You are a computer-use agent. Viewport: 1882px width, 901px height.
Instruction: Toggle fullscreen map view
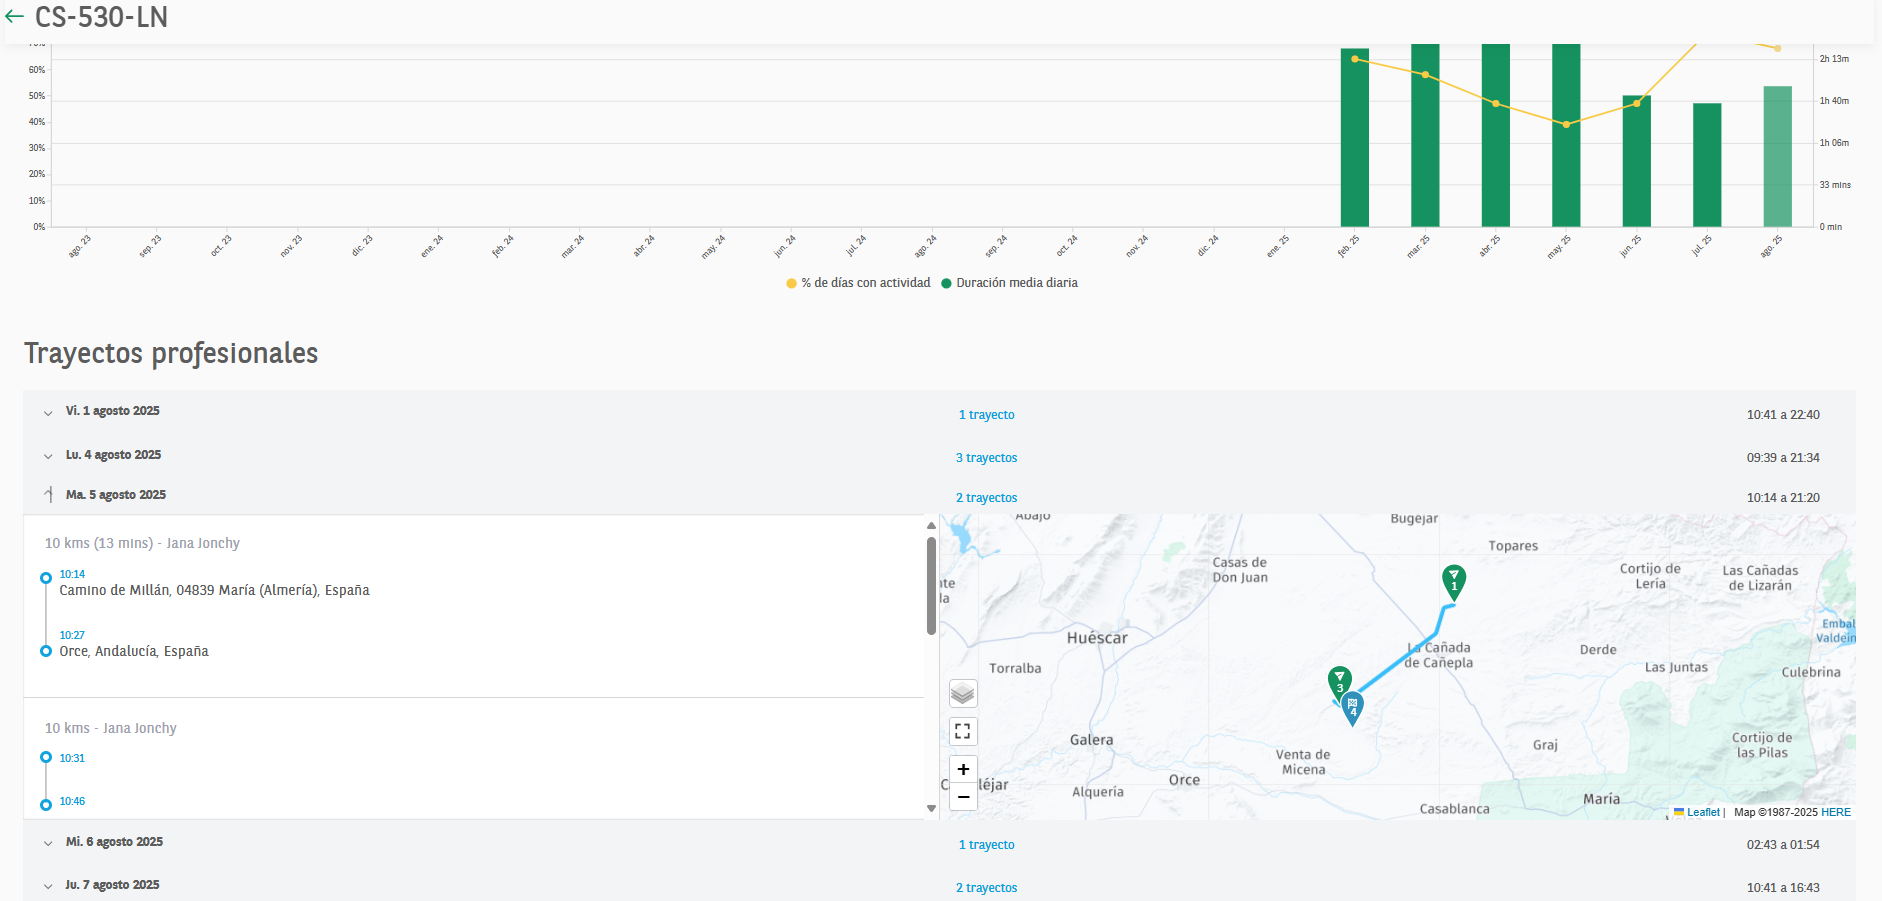[963, 731]
